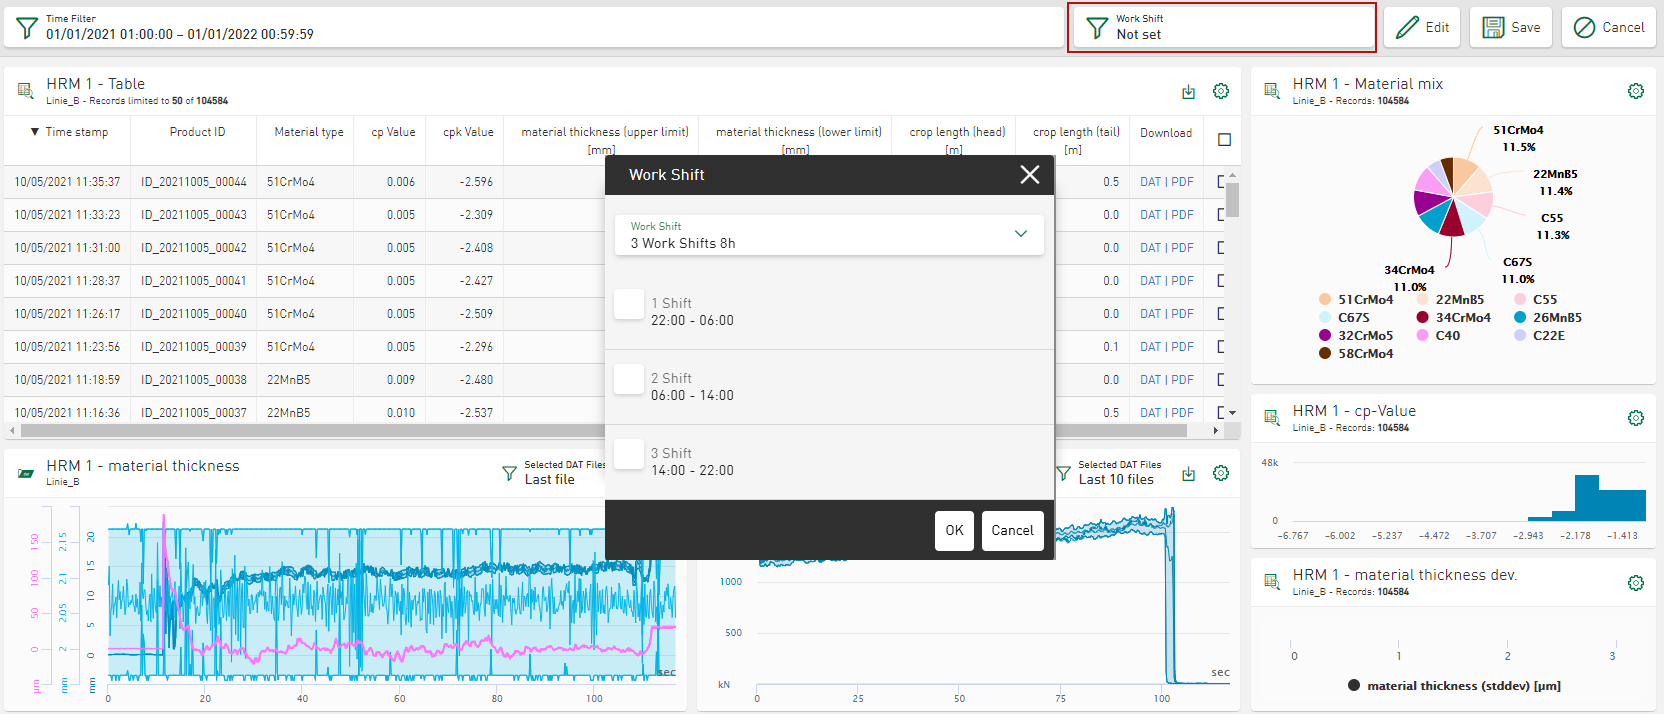This screenshot has height=714, width=1664.
Task: Check the 1 Shift 22:00 - 06:00 checkbox
Action: [x=629, y=304]
